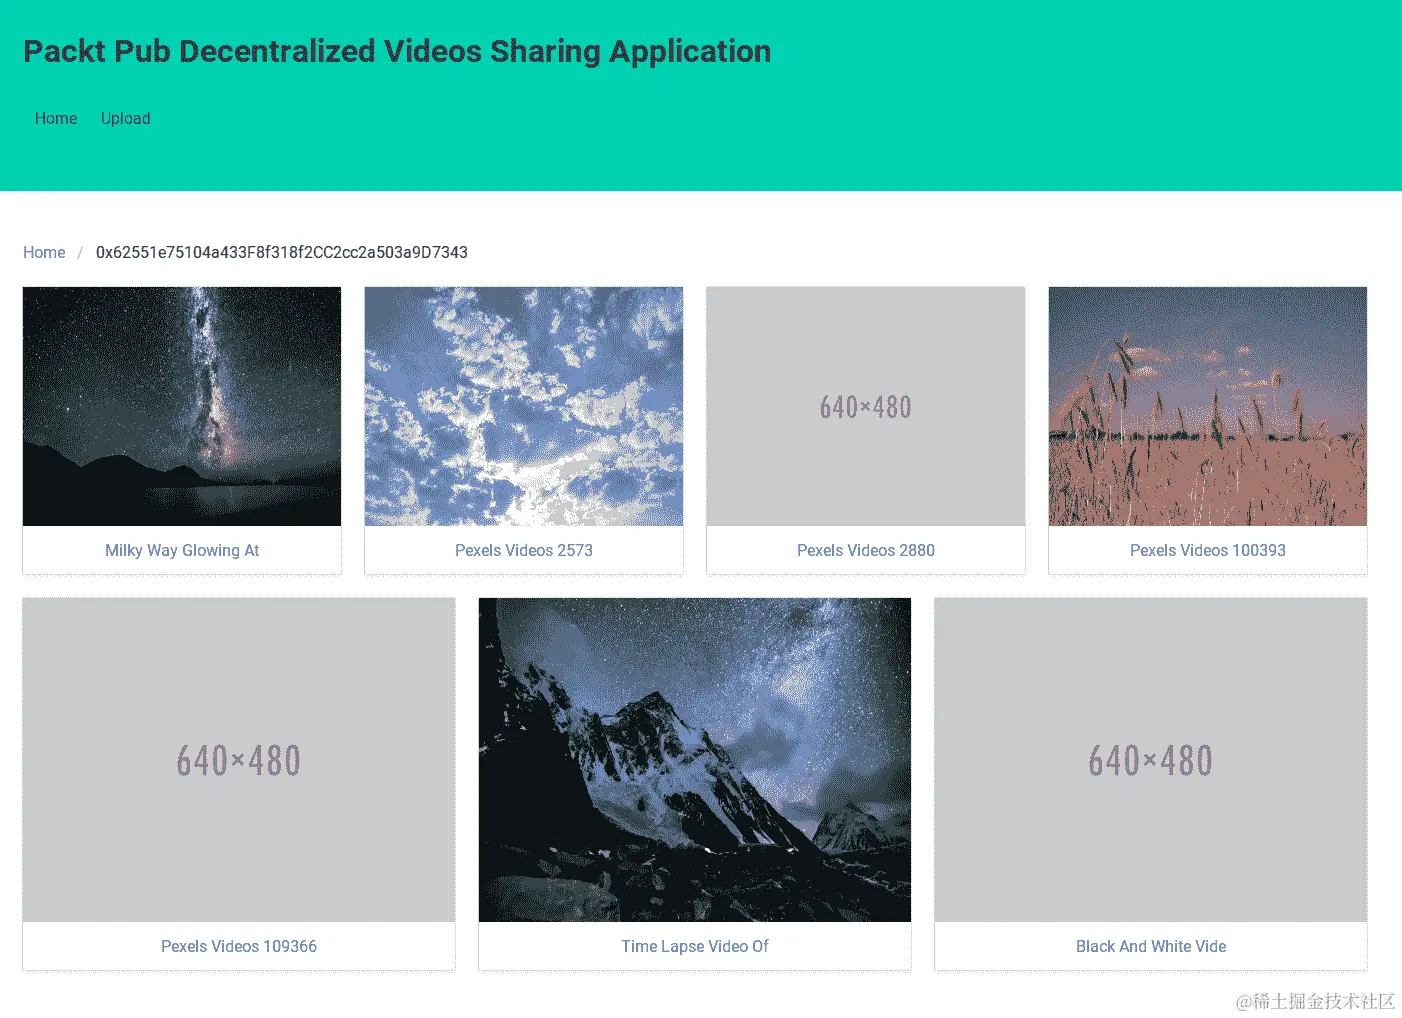1402x1018 pixels.
Task: Follow the Milky Way Glowing At link
Action: (182, 550)
